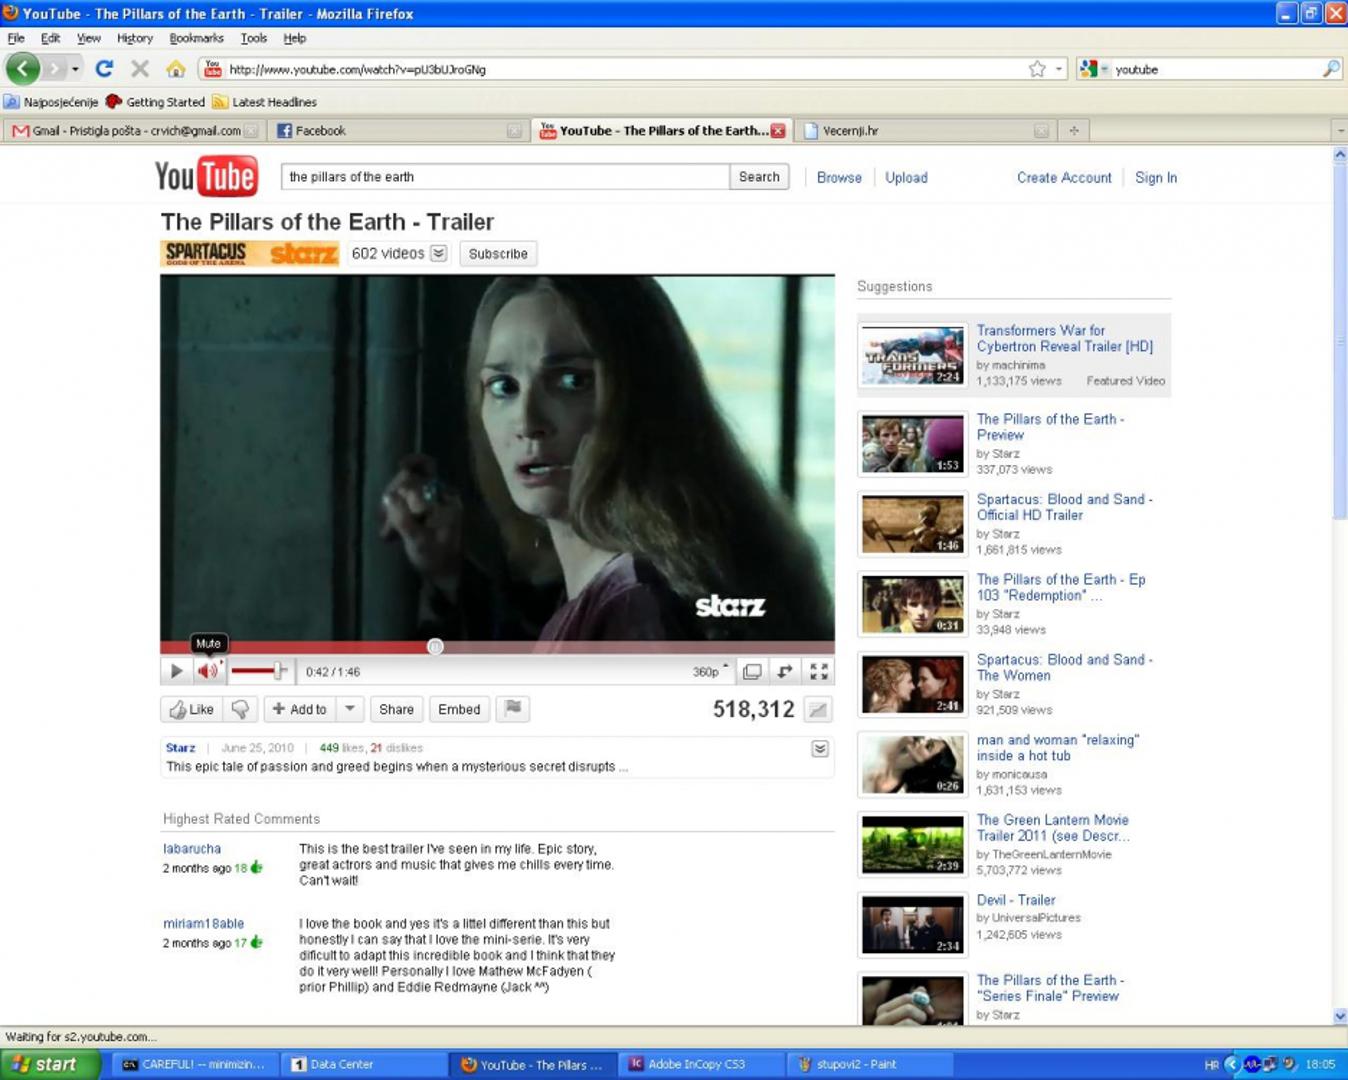Reload the page with the refresh icon
The image size is (1348, 1080).
pos(104,69)
